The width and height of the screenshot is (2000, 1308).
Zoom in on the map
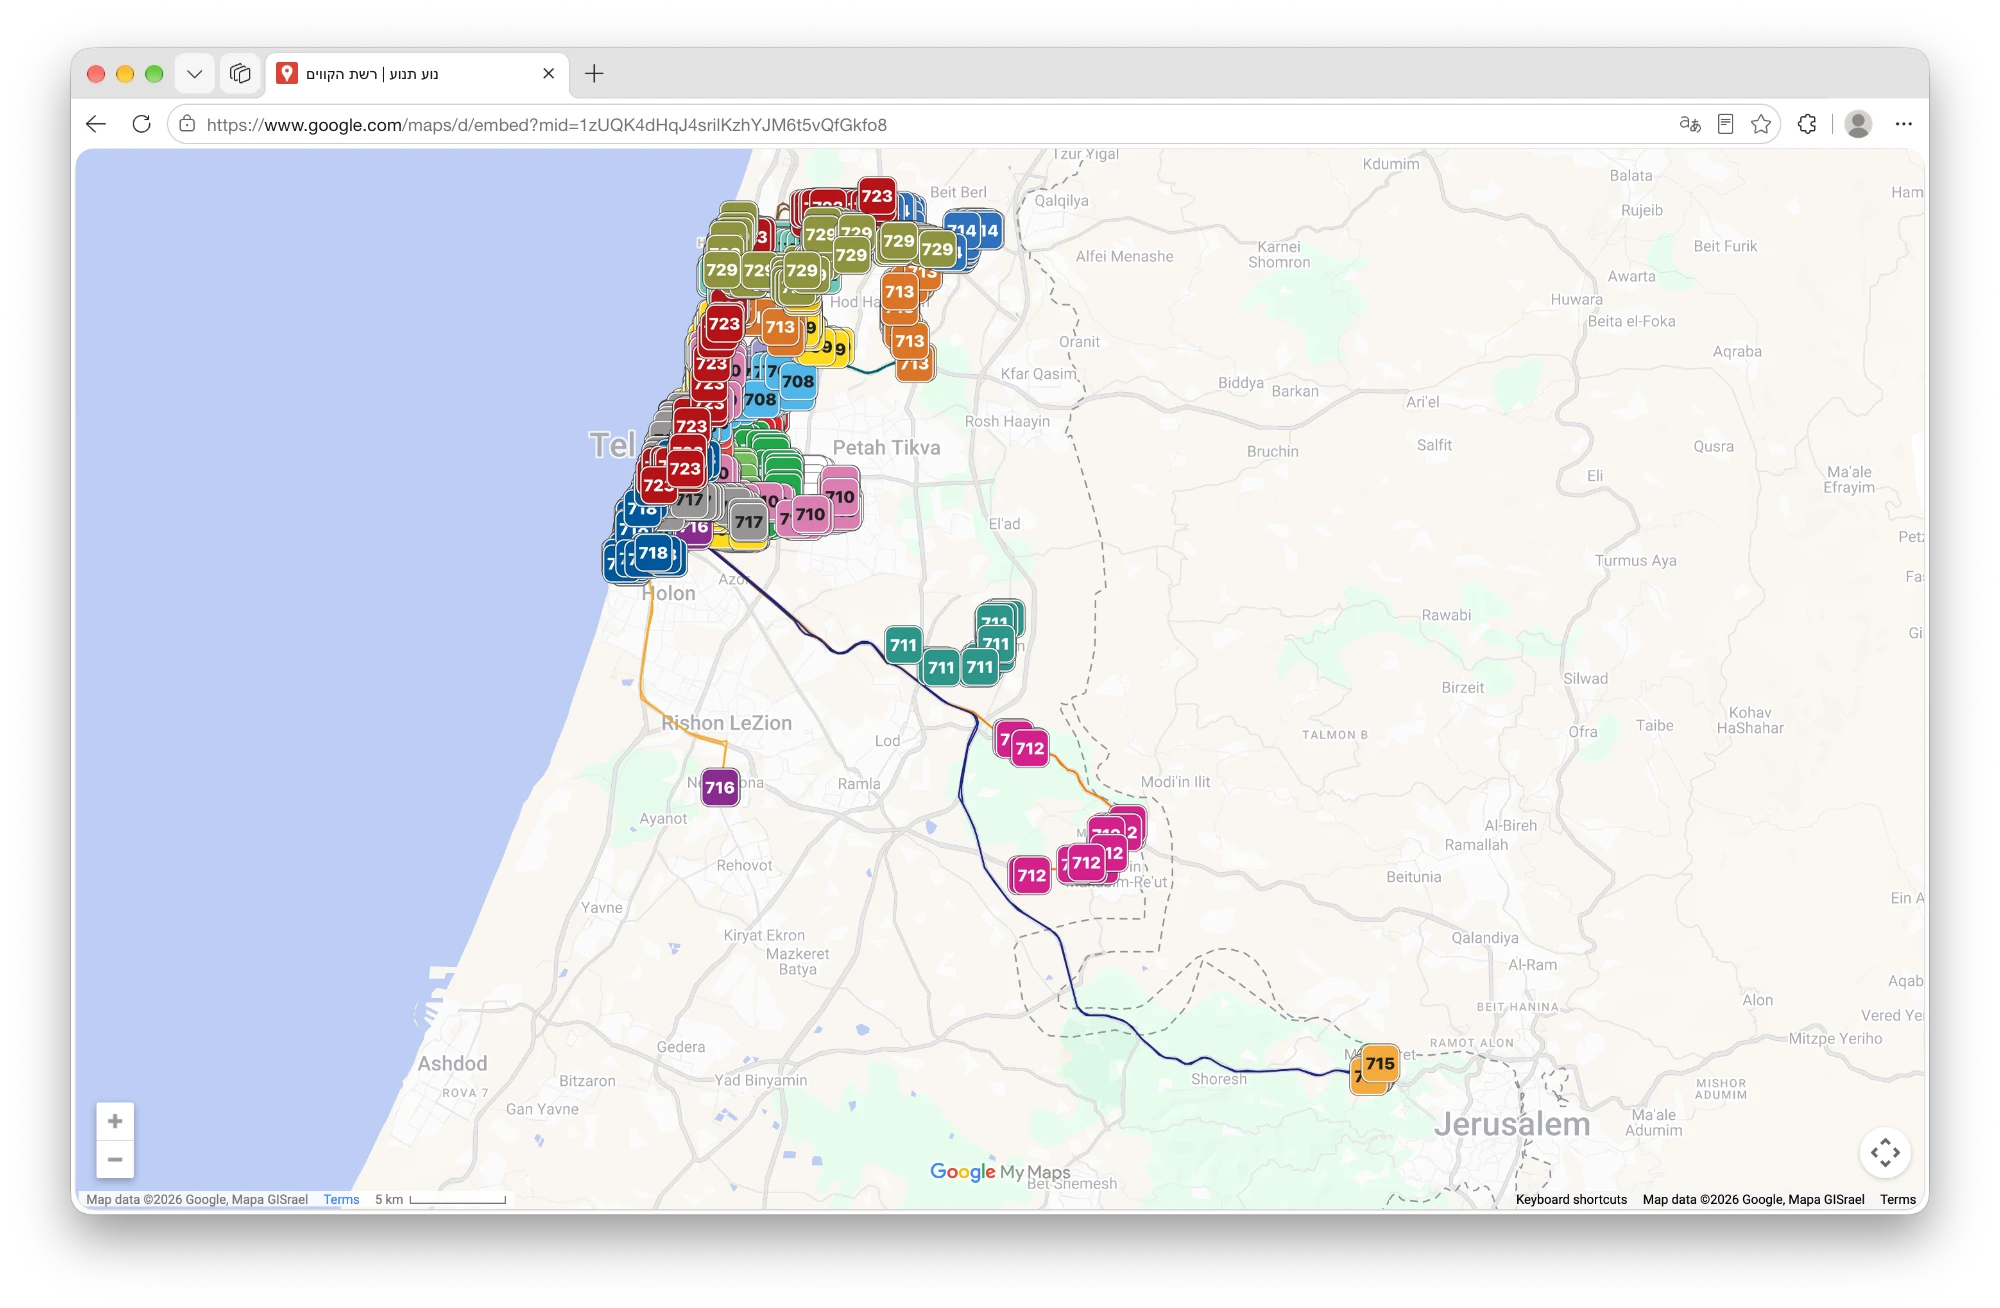click(115, 1121)
